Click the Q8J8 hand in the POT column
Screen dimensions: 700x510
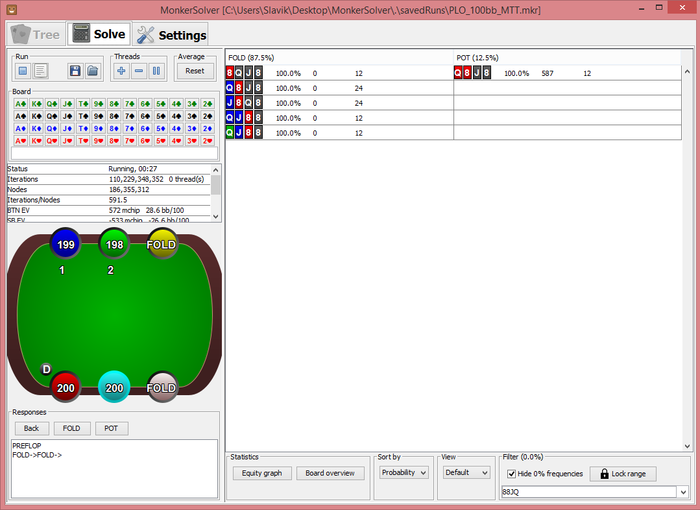tap(472, 73)
